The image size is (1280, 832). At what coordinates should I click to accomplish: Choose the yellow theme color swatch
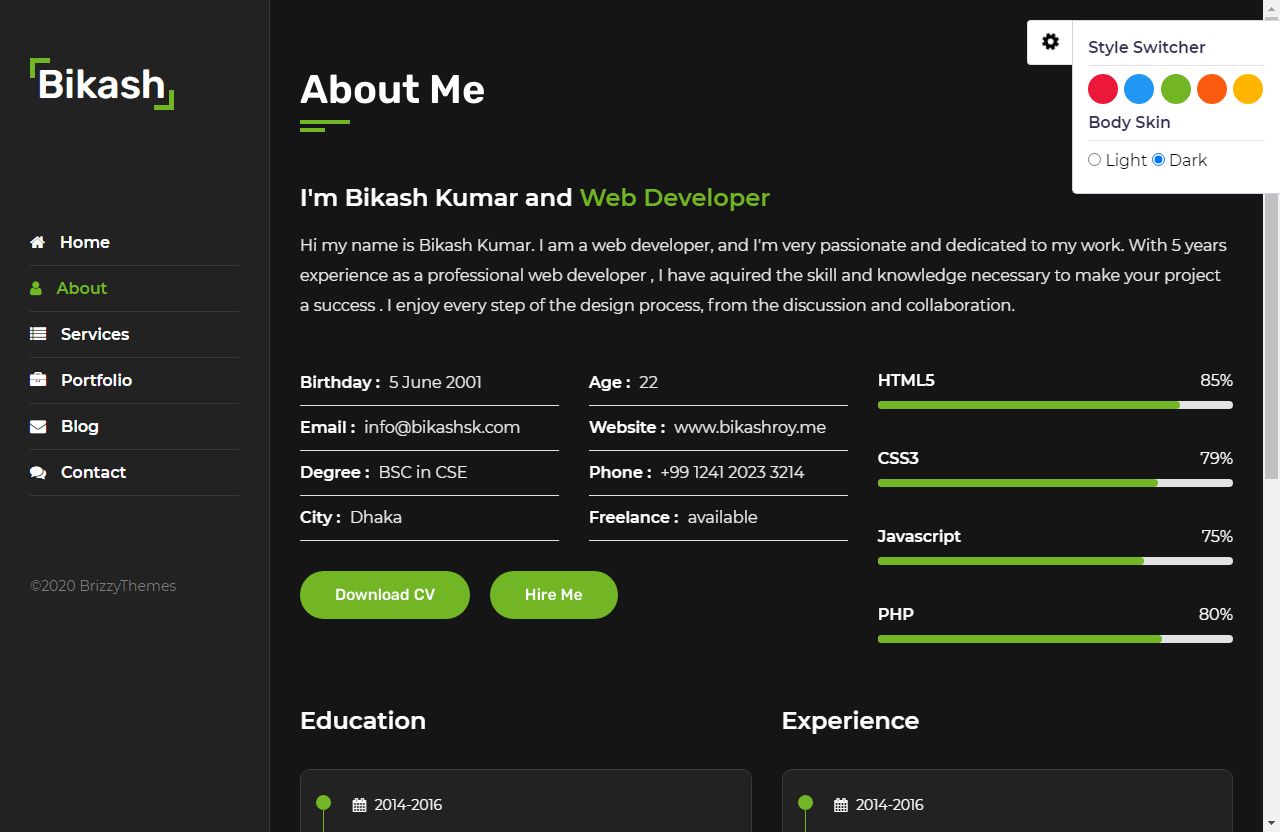tap(1248, 89)
